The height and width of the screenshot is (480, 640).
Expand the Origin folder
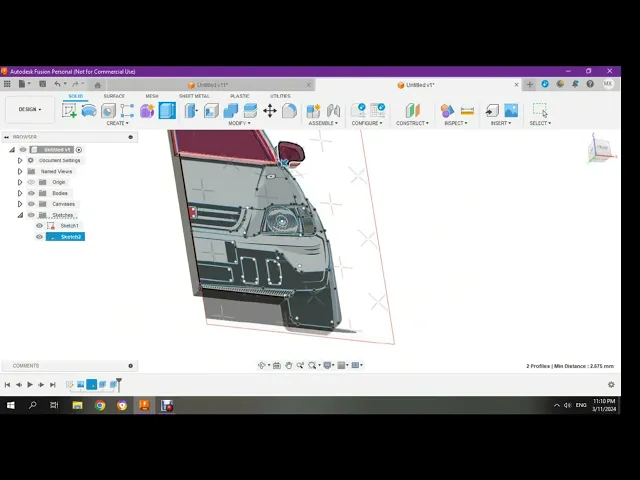pos(20,182)
